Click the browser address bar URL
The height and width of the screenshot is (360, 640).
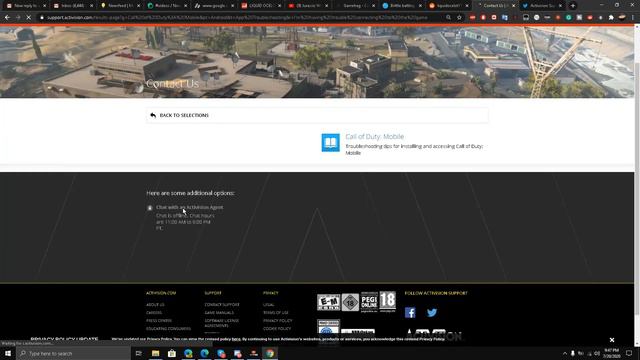237,18
